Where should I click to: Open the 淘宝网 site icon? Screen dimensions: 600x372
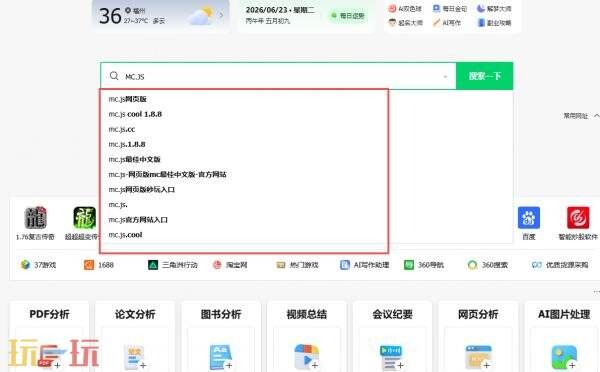(217, 264)
